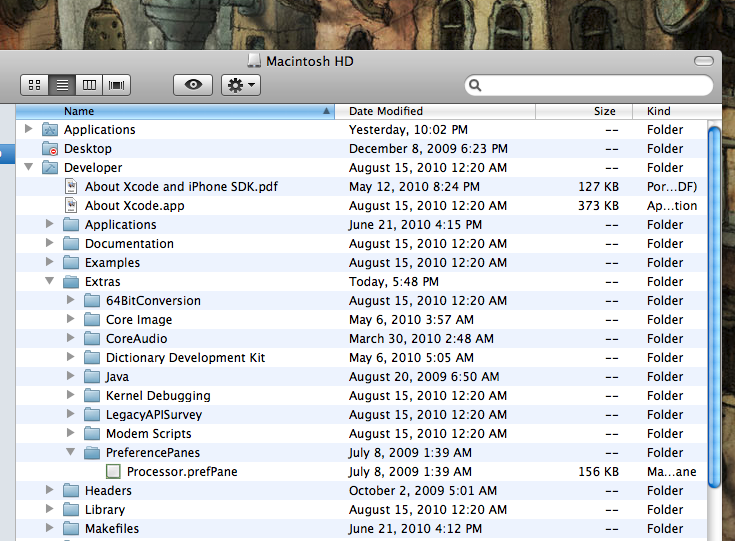This screenshot has width=735, height=541.
Task: Expand the Modem Scripts folder
Action: [70, 432]
